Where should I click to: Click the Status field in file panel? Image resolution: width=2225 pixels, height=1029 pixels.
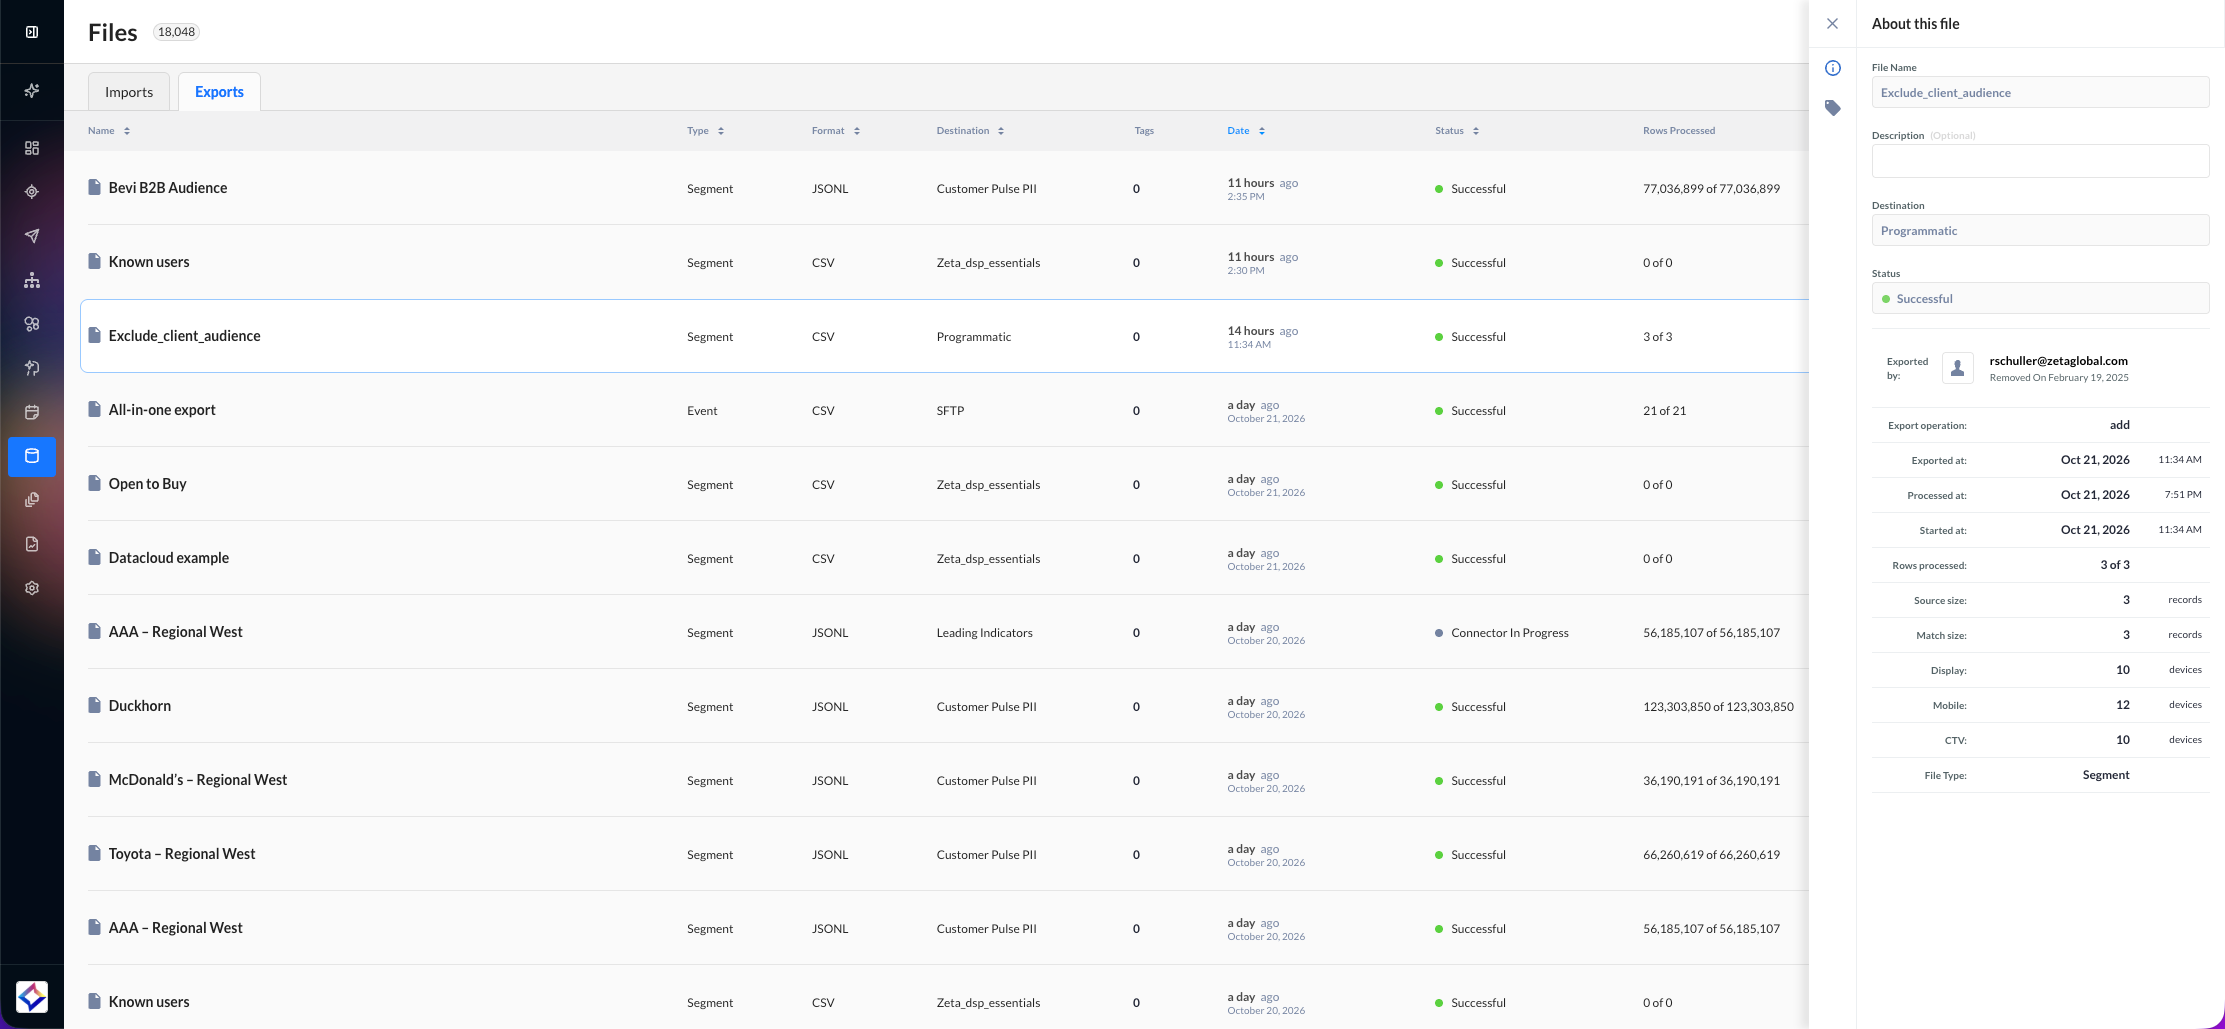tap(2040, 298)
